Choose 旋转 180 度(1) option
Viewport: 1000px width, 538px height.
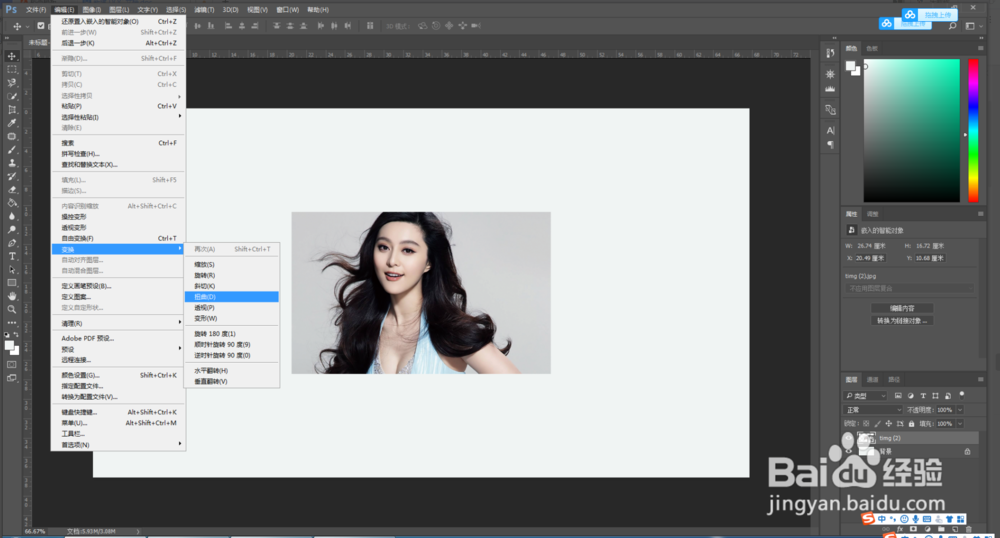pos(232,333)
